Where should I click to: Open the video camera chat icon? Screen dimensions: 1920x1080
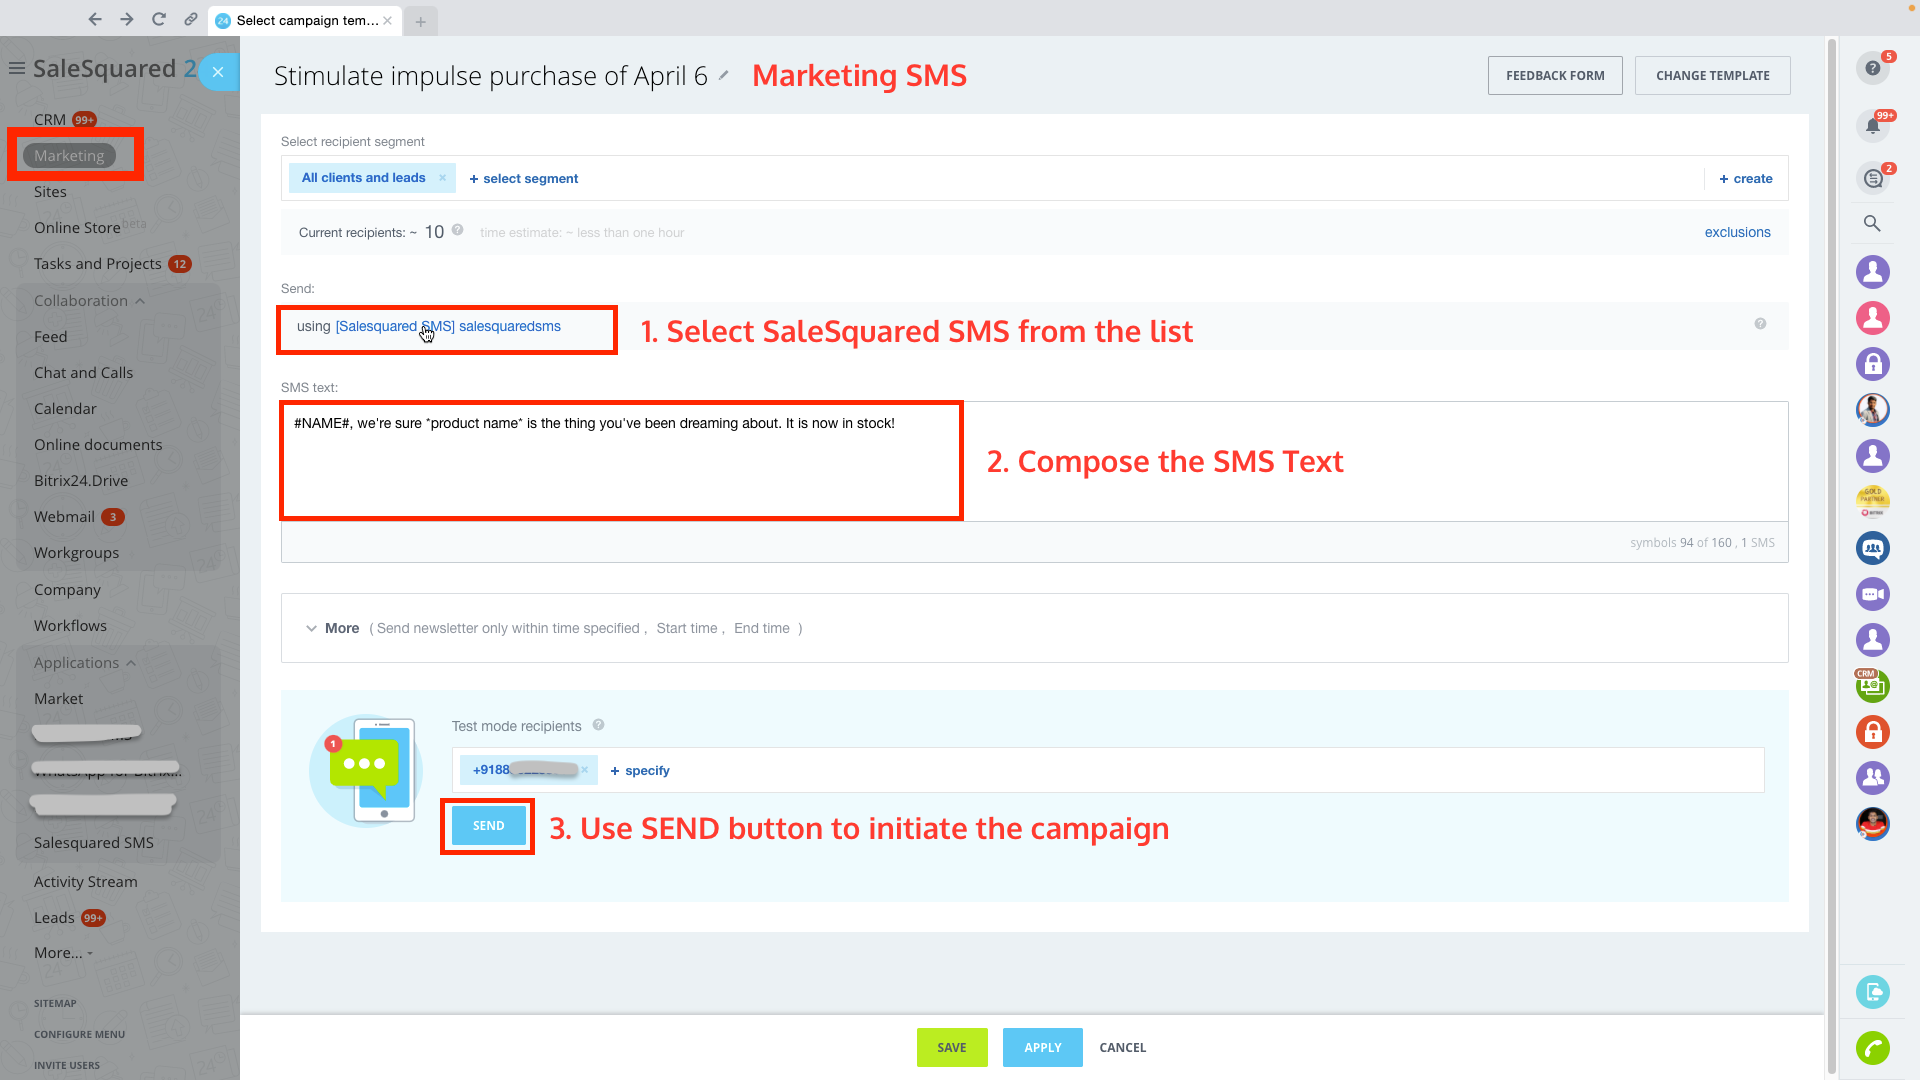pos(1872,594)
